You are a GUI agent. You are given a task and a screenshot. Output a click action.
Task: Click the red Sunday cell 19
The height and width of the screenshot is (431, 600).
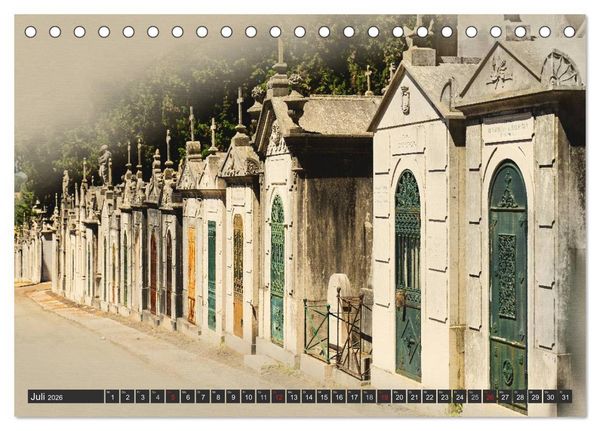[x=384, y=397]
